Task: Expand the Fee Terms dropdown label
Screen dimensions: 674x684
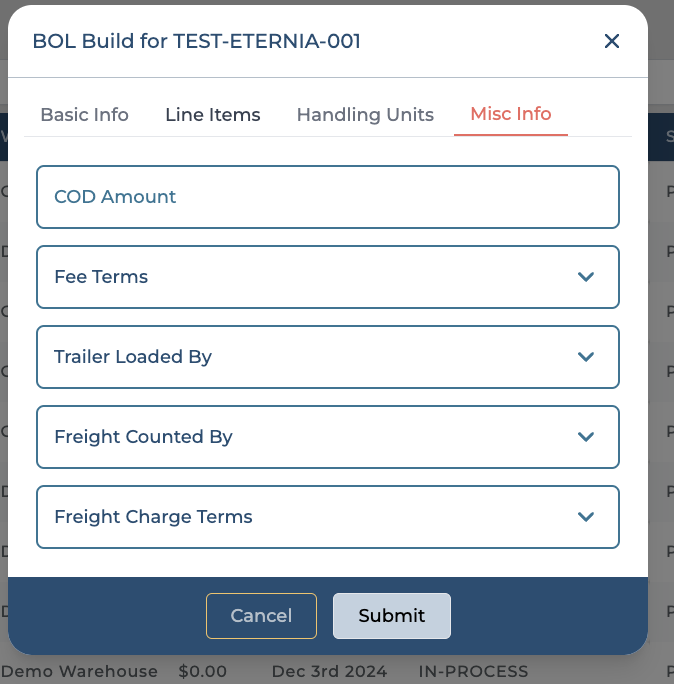Action: tap(101, 277)
